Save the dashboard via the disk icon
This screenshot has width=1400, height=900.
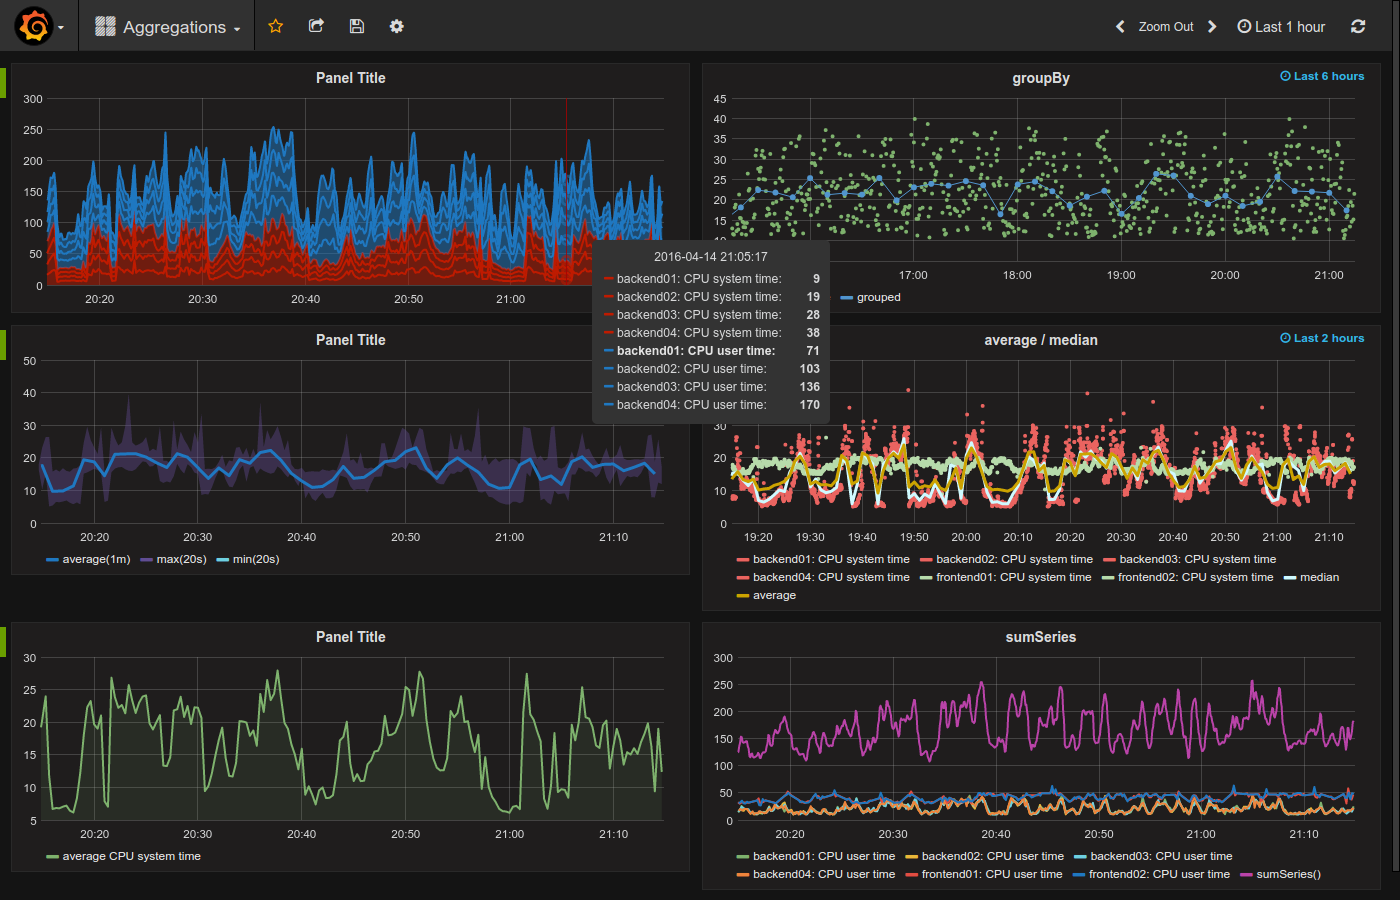(356, 26)
